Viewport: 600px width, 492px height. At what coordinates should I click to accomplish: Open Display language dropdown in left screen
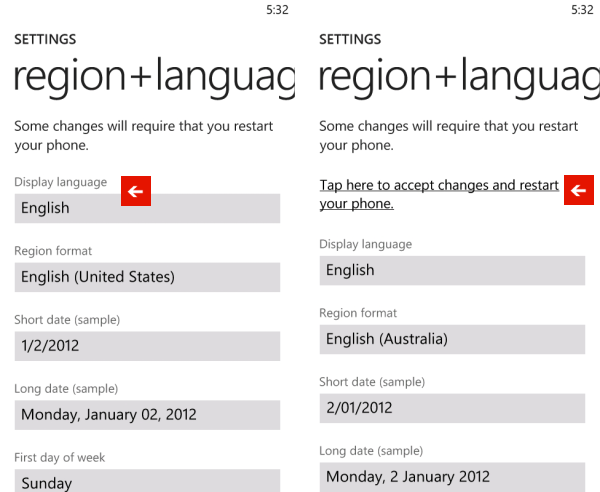pos(147,209)
